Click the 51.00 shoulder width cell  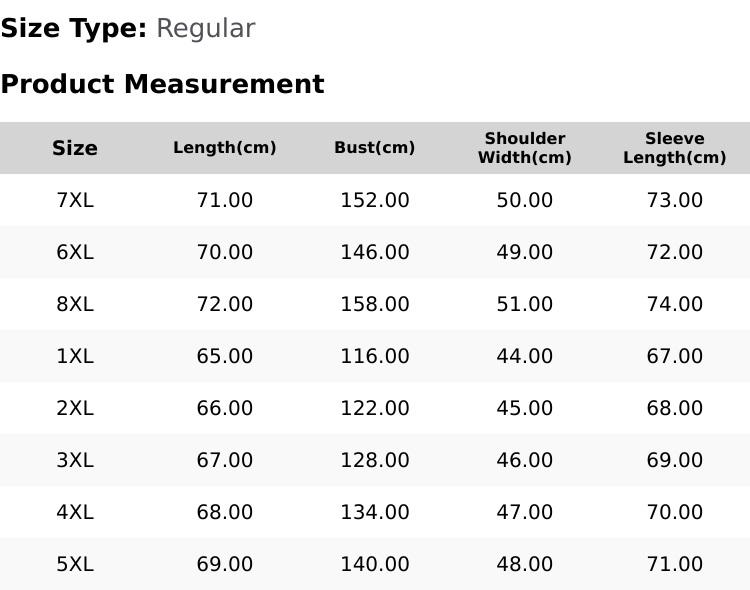point(525,304)
